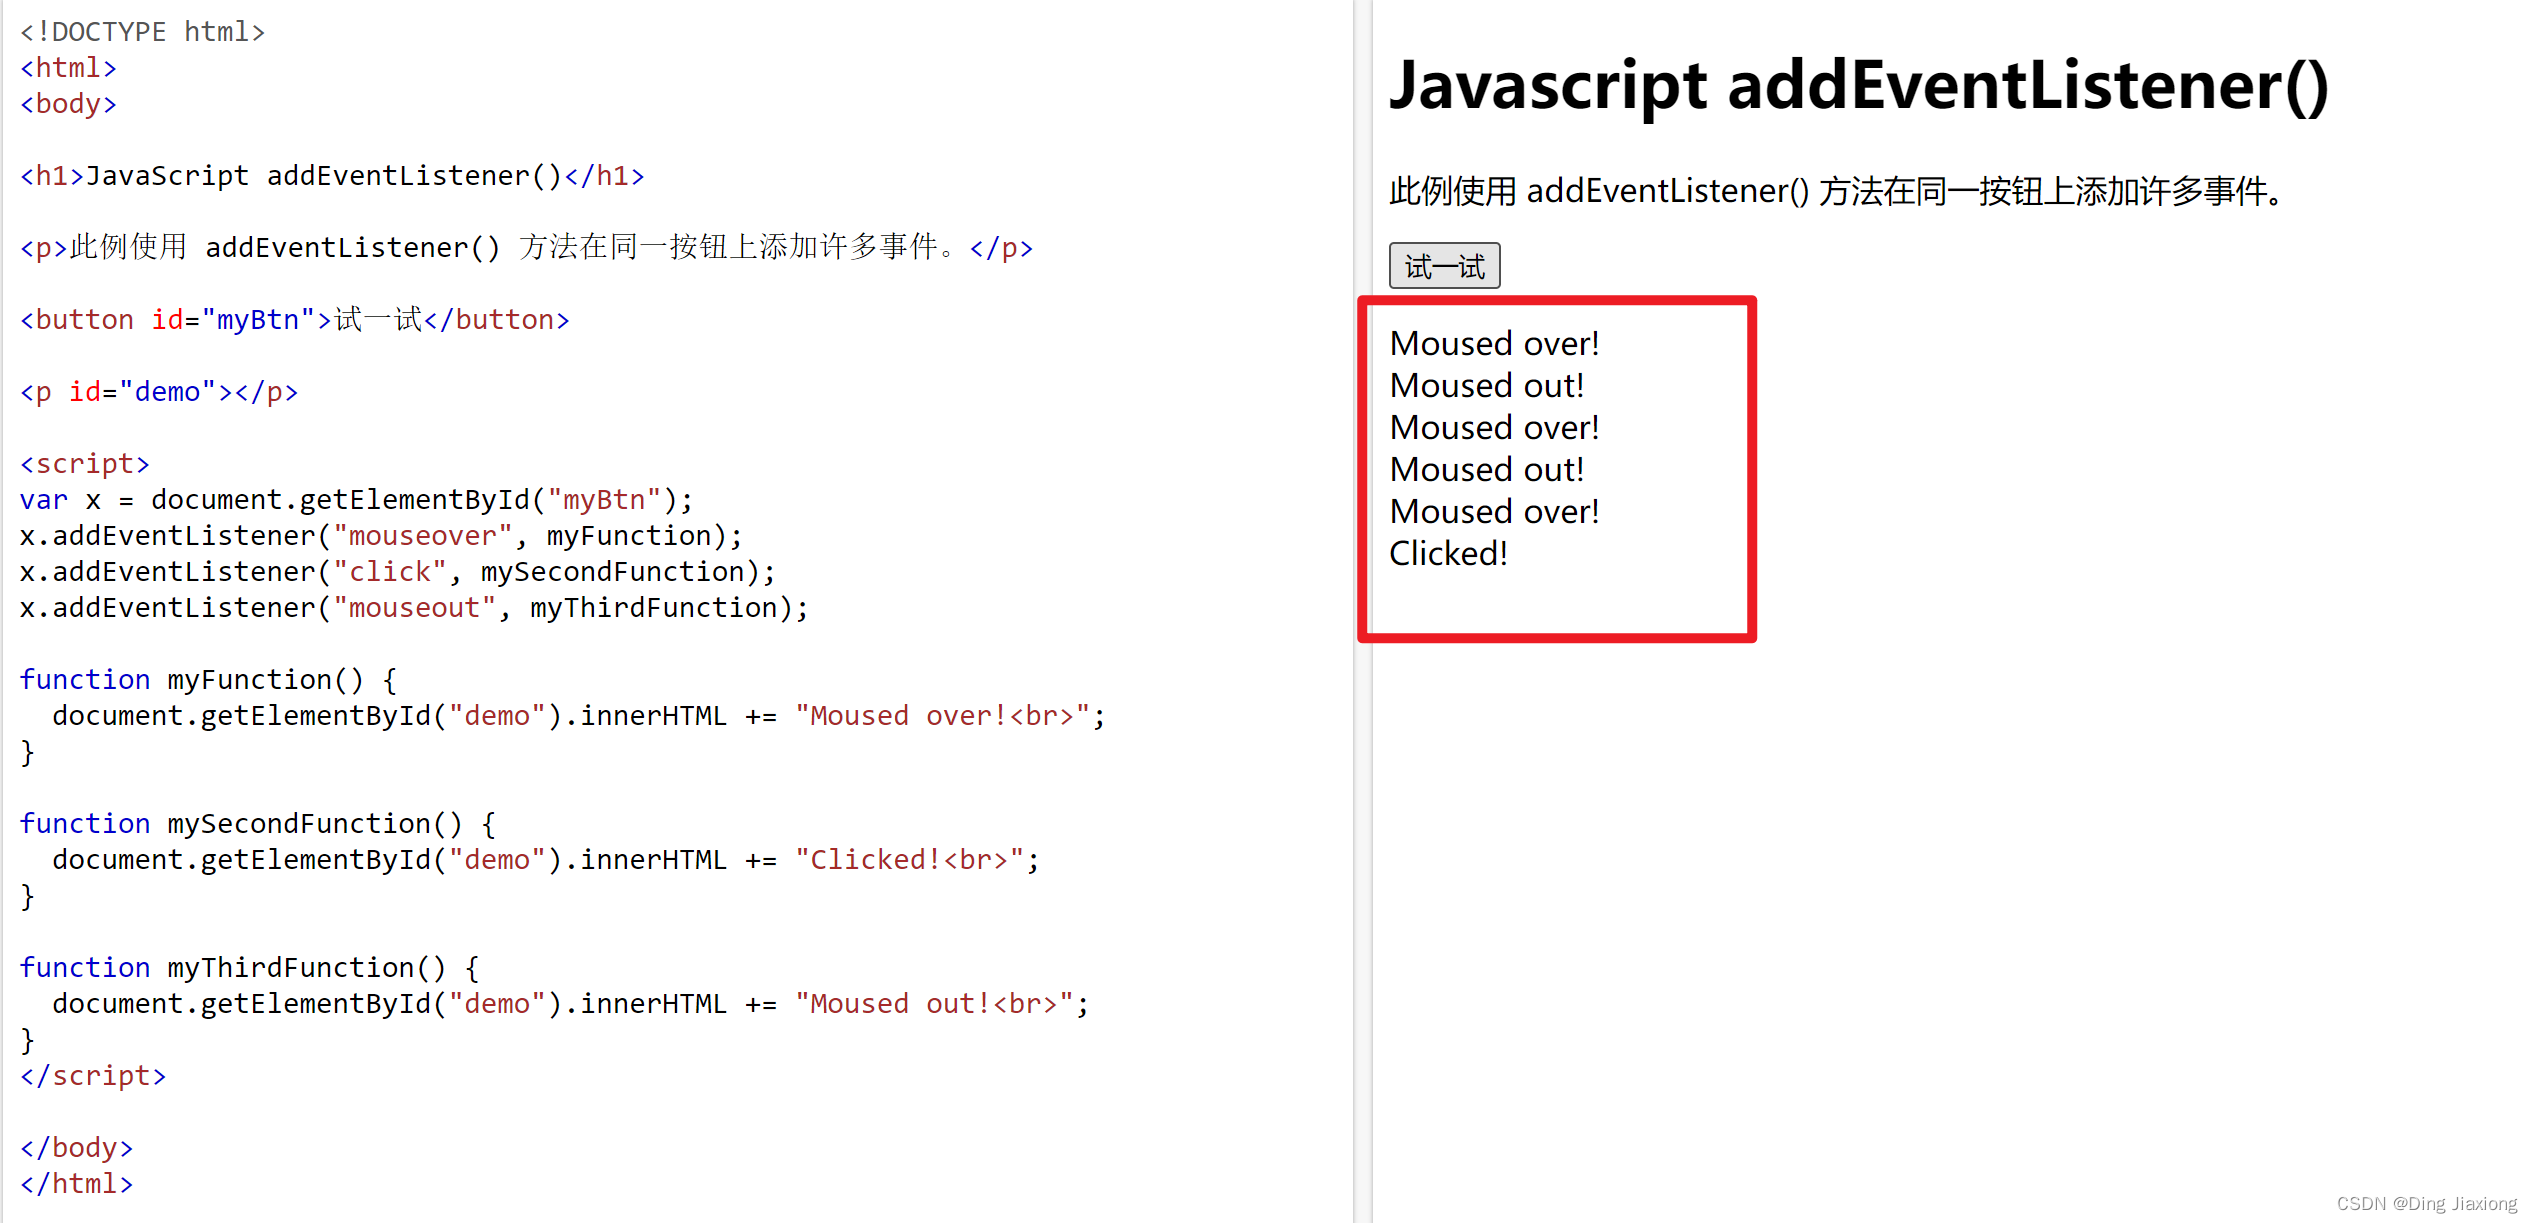
Task: Click the function mySecondFunction() declaration line
Action: 258,824
